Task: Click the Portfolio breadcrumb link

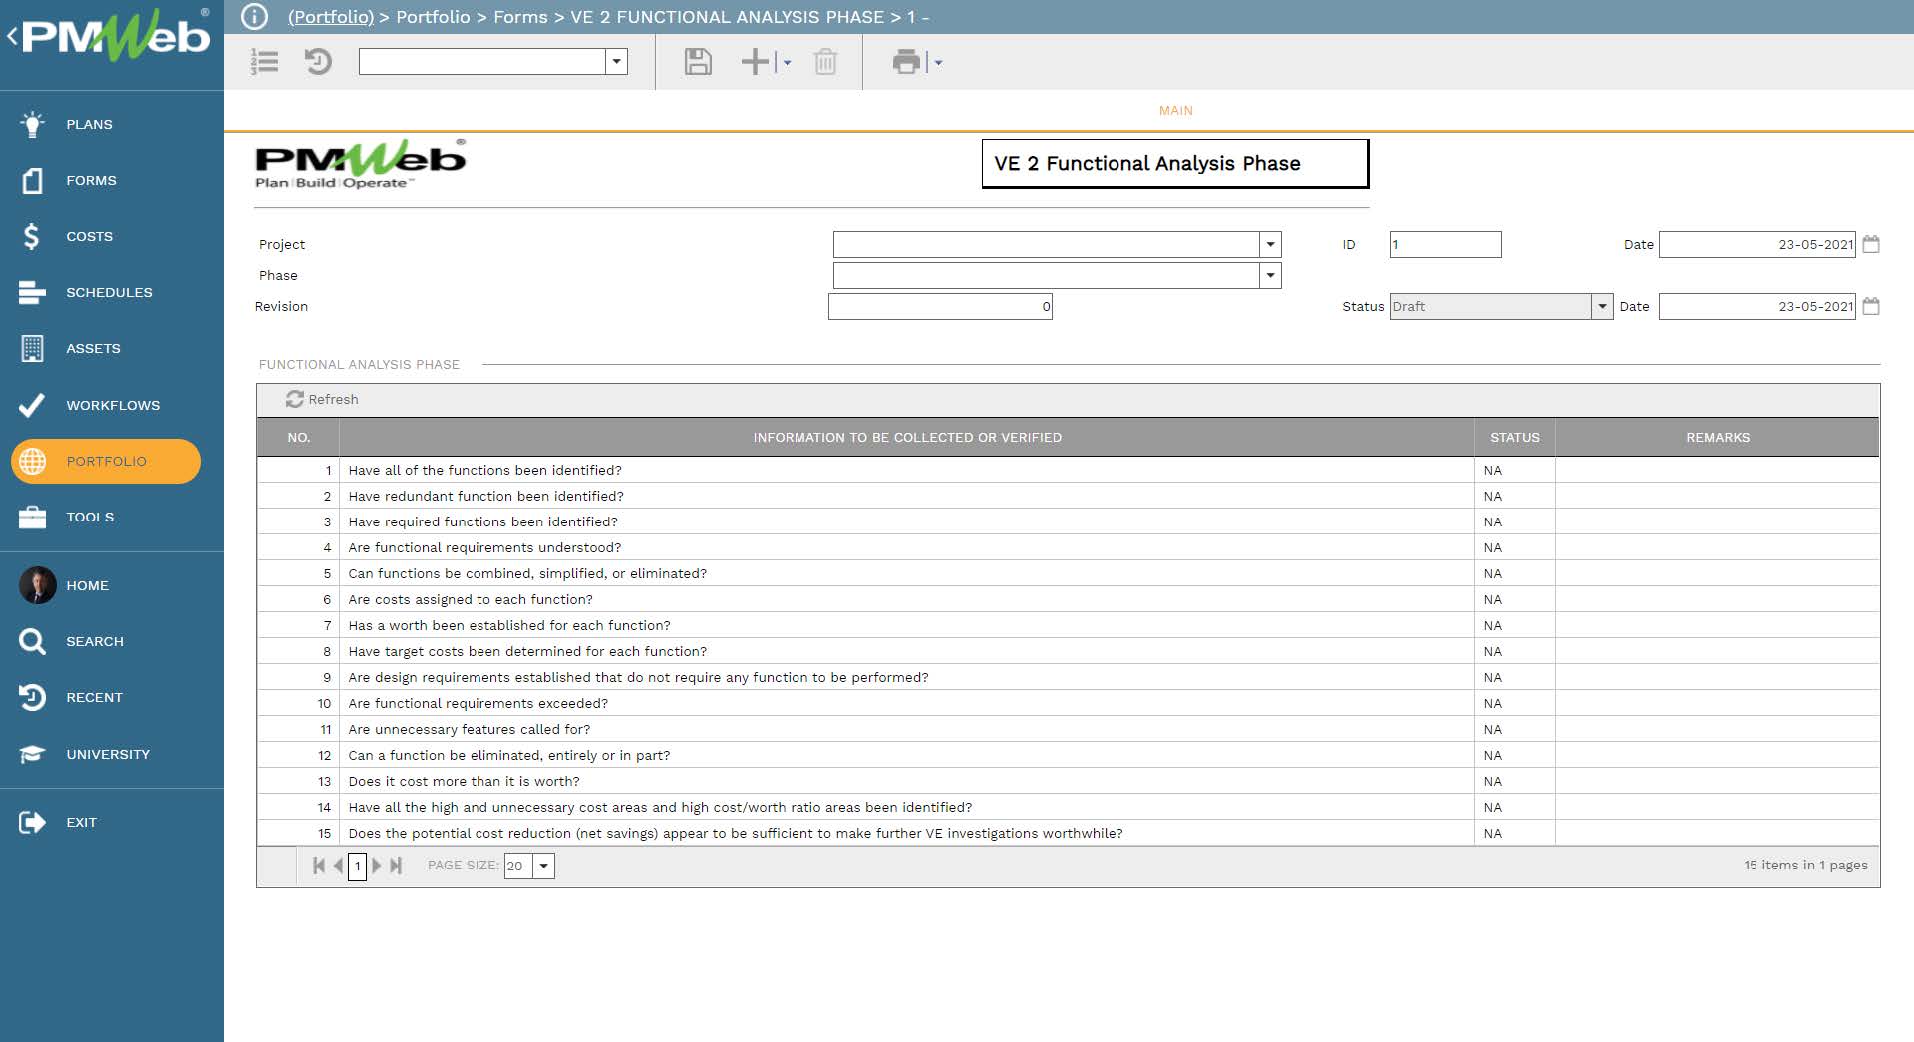Action: [x=330, y=17]
